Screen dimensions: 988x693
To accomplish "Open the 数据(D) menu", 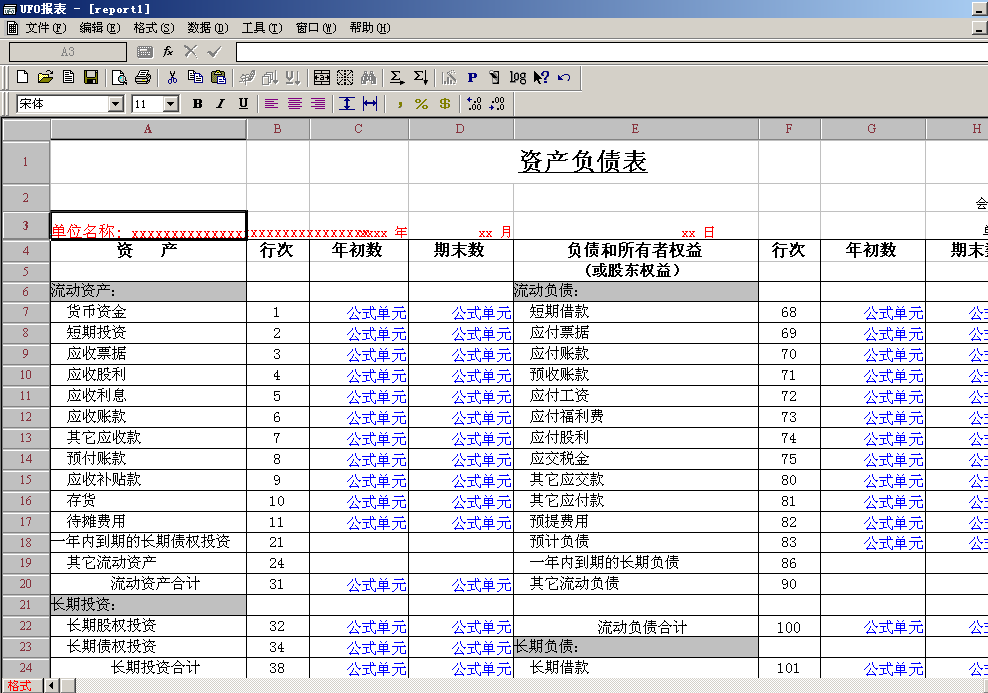I will pyautogui.click(x=208, y=28).
